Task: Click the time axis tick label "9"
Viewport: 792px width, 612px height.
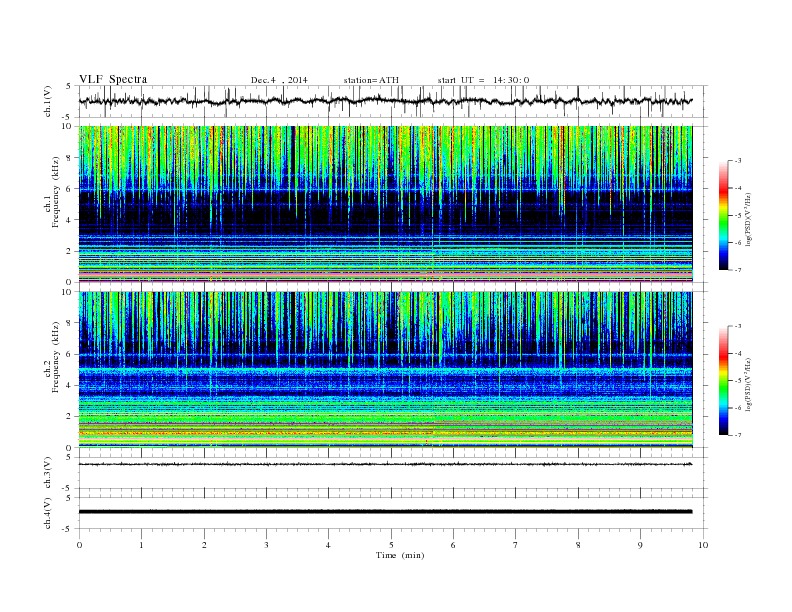Action: click(640, 545)
